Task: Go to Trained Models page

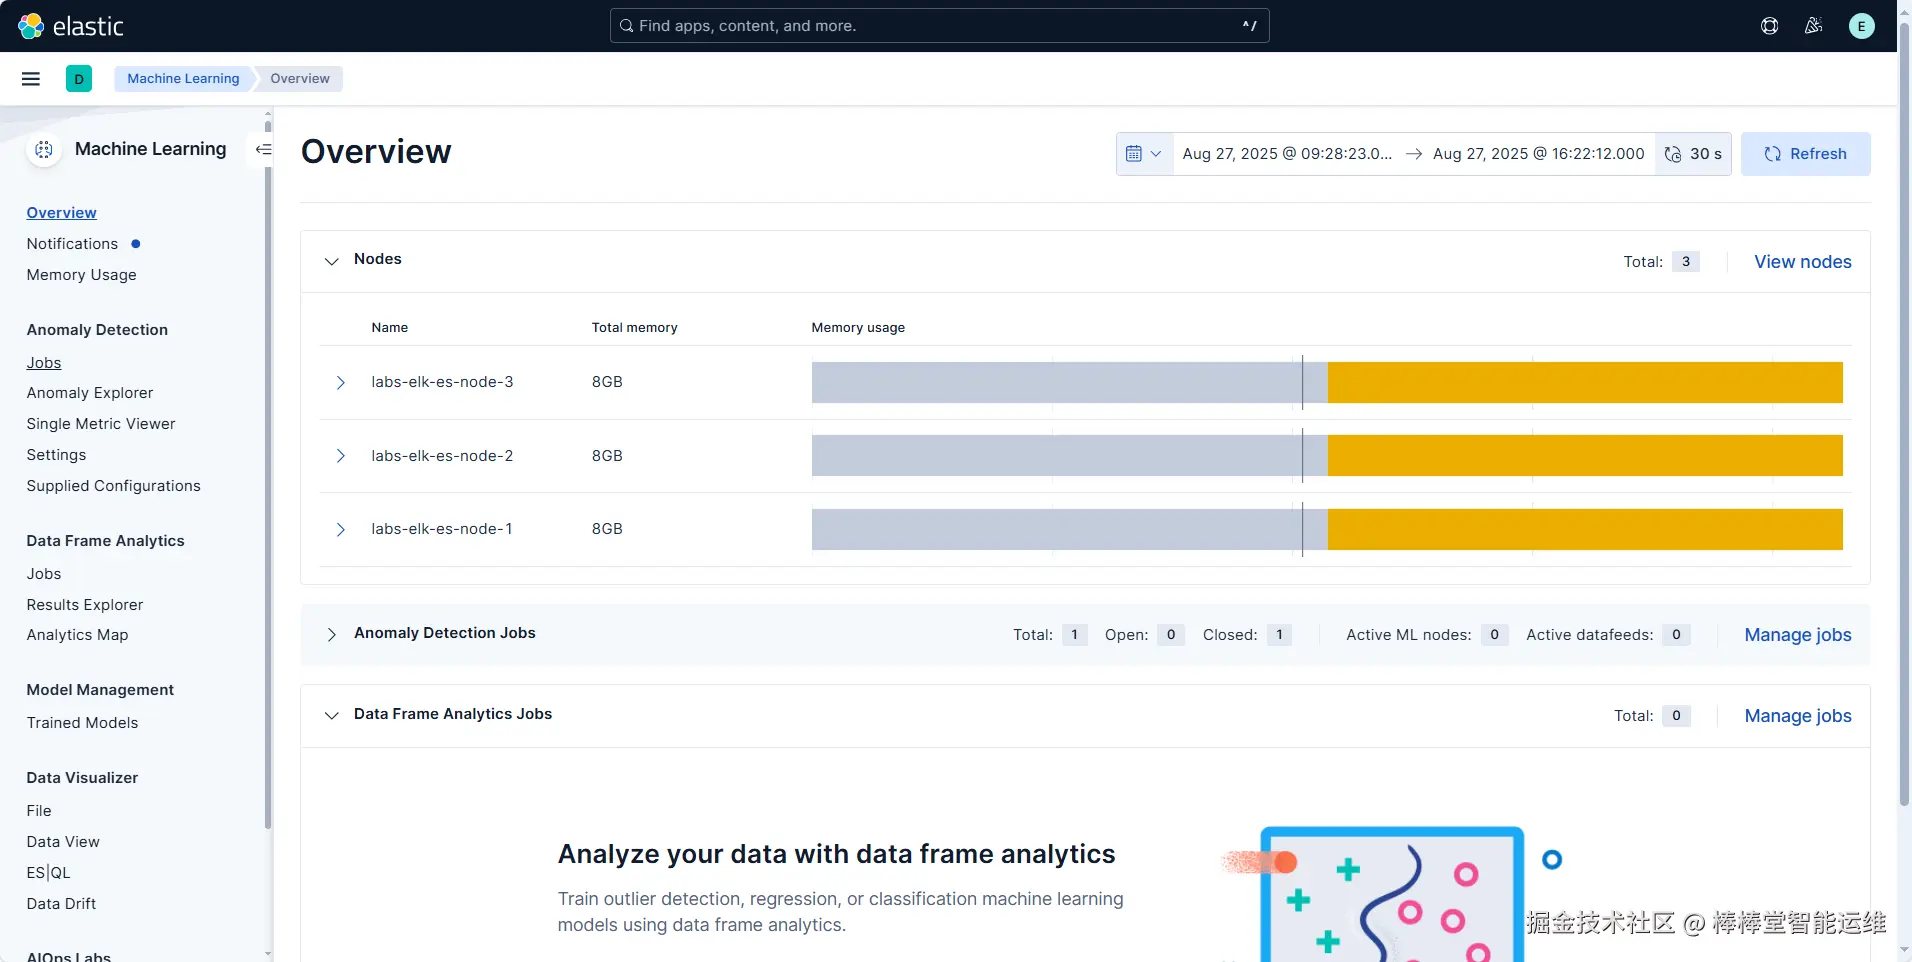Action: (82, 723)
